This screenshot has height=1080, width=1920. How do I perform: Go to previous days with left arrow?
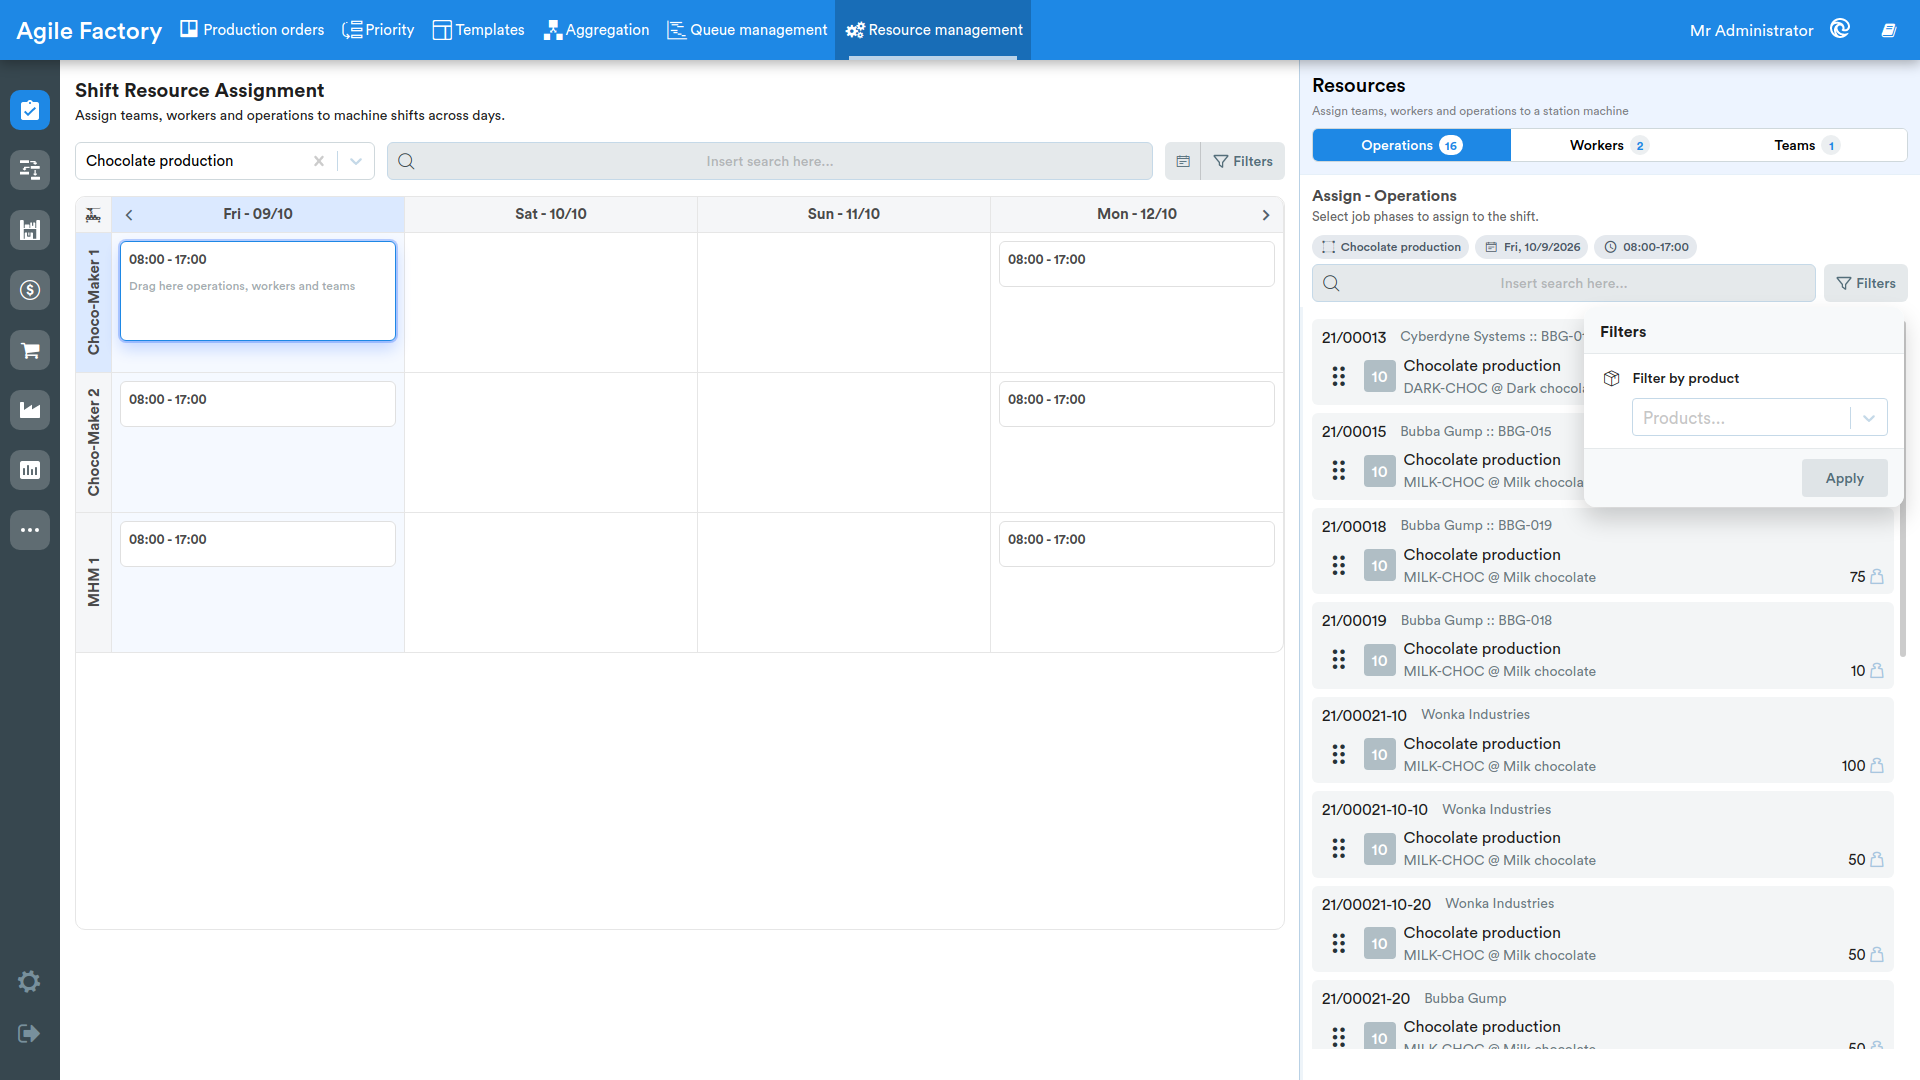click(x=129, y=214)
